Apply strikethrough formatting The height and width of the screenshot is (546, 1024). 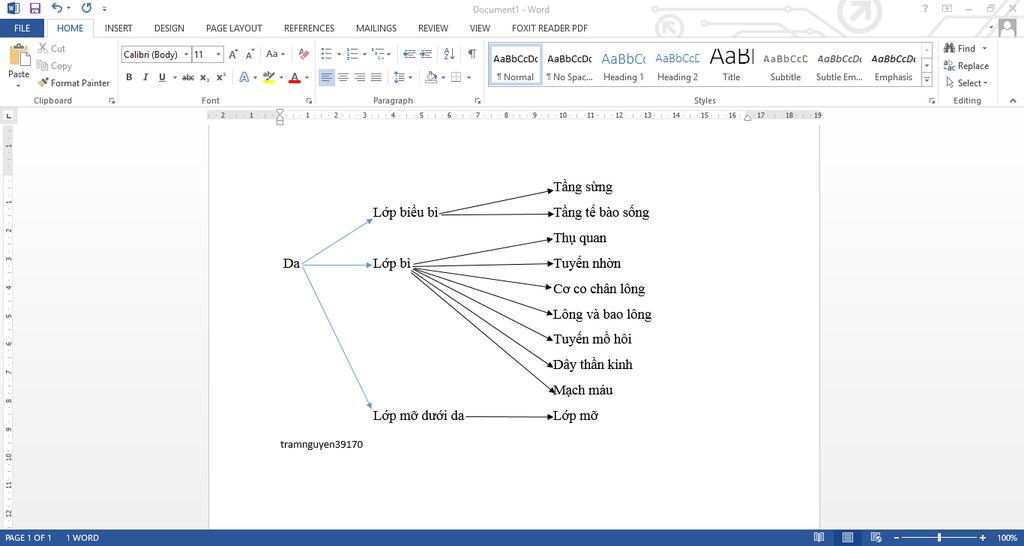click(188, 77)
